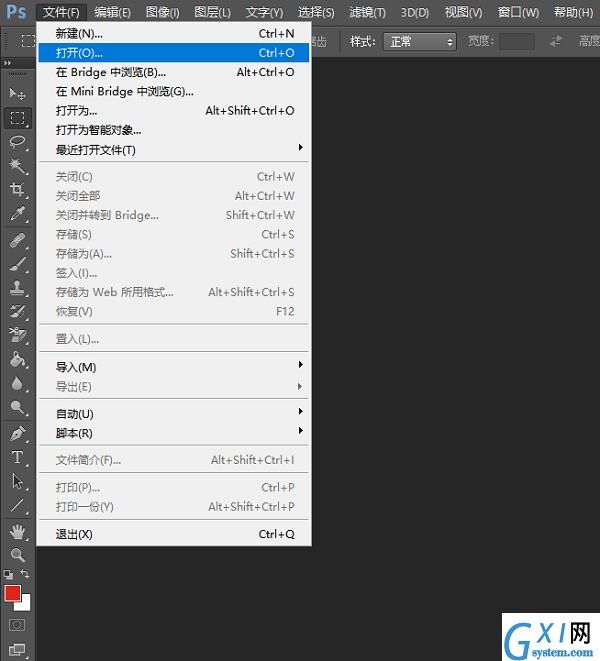The image size is (600, 661).
Task: Expand the toolbox with double-arrow
Action: pos(7,63)
